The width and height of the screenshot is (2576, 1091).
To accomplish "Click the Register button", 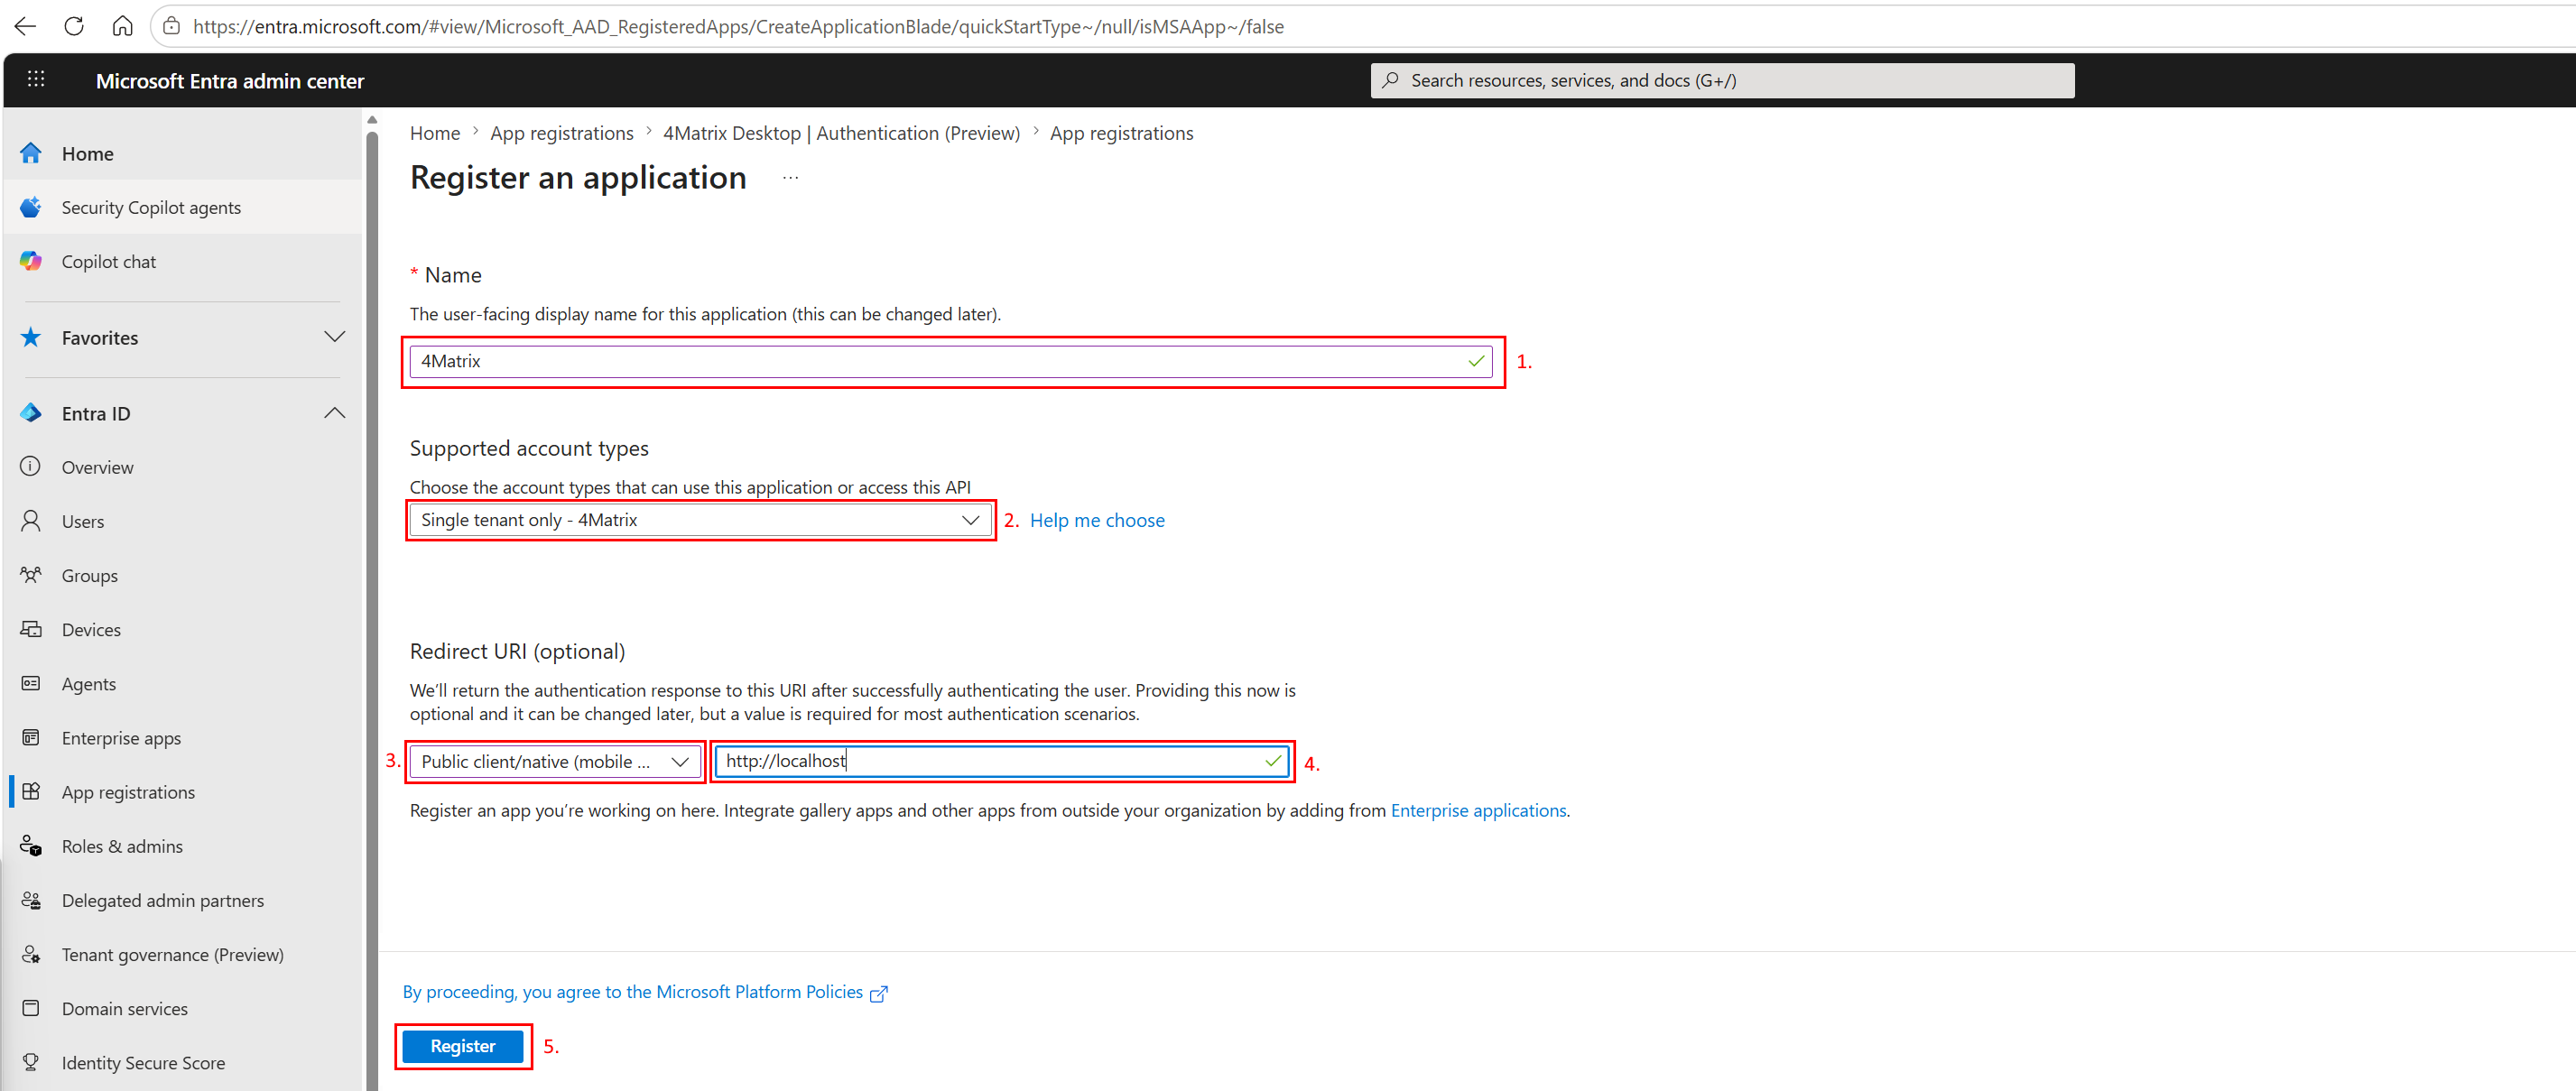I will (463, 1046).
